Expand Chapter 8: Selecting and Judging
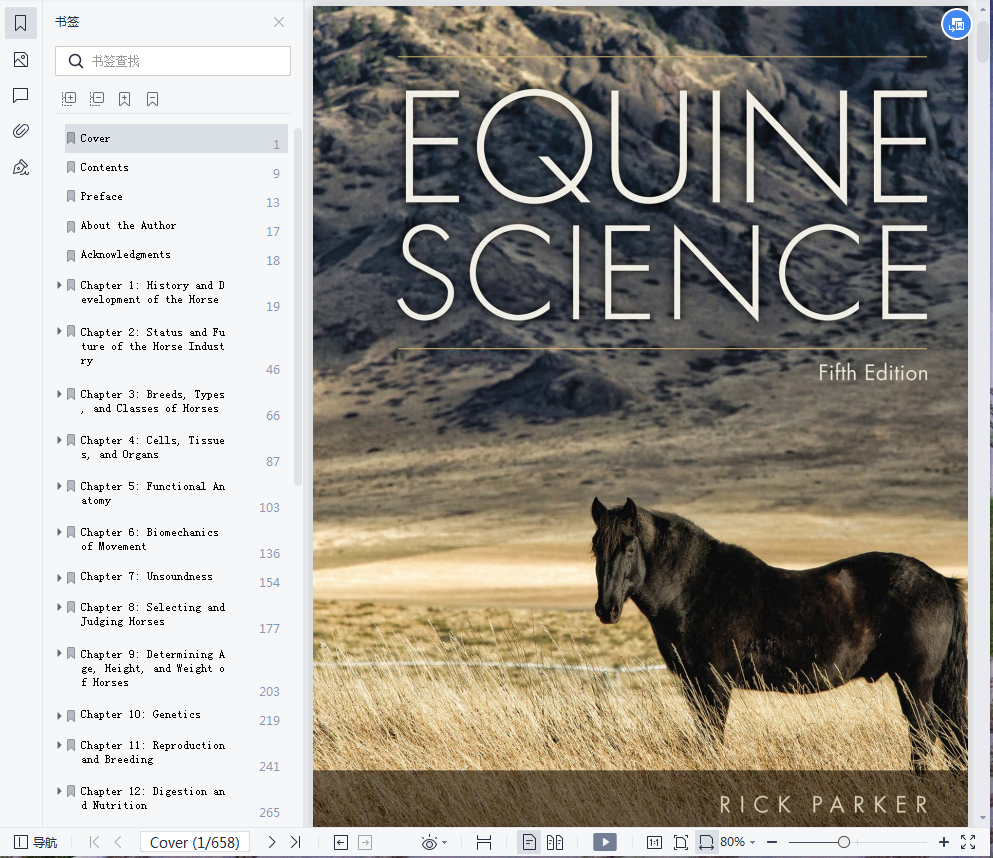The height and width of the screenshot is (858, 993). click(60, 607)
